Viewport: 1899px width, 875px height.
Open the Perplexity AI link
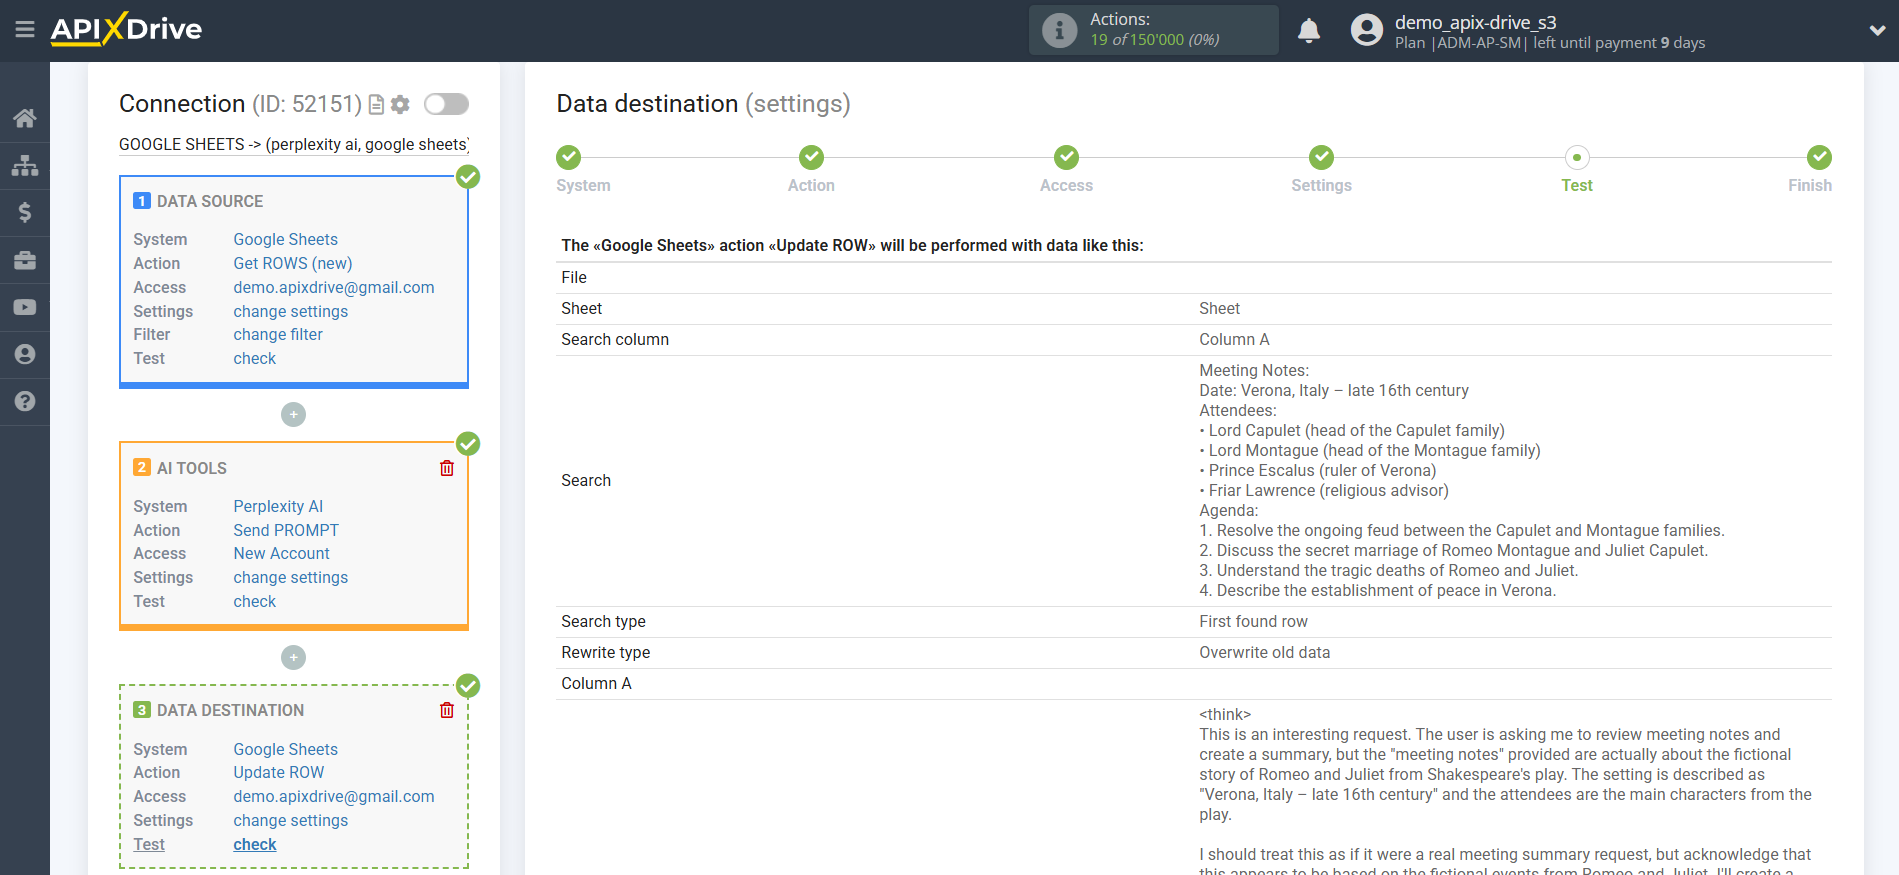point(278,506)
